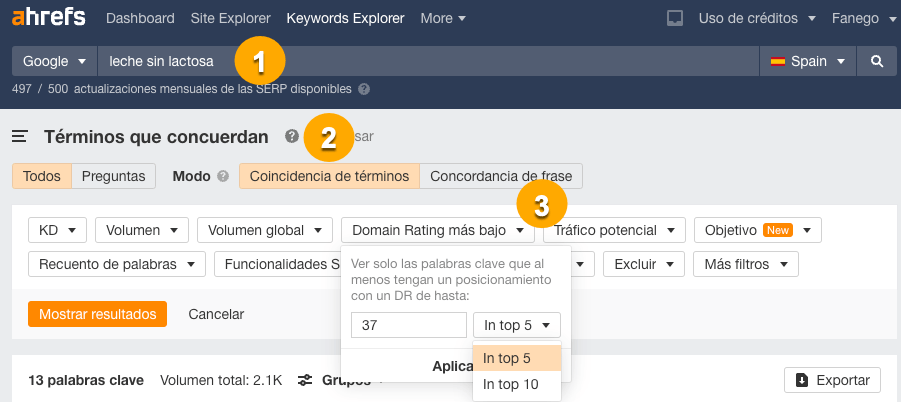This screenshot has height=402, width=901.
Task: Select the Todos toggle
Action: tap(41, 176)
